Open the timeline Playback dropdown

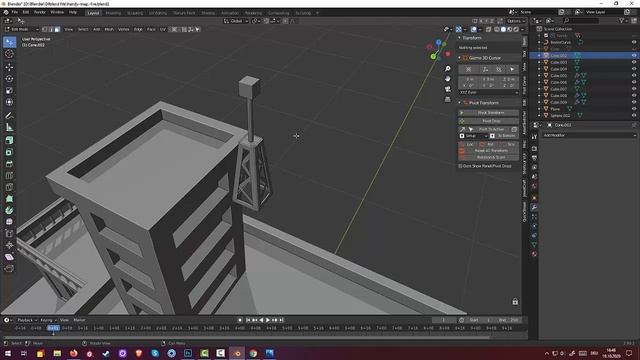[x=27, y=320]
